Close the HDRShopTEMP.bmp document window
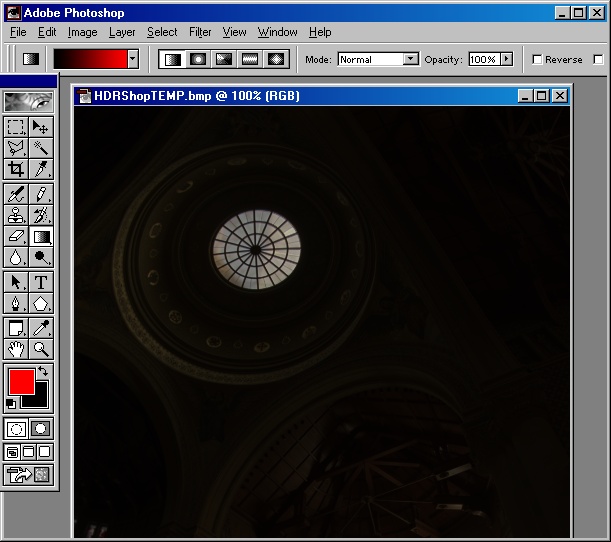 560,96
